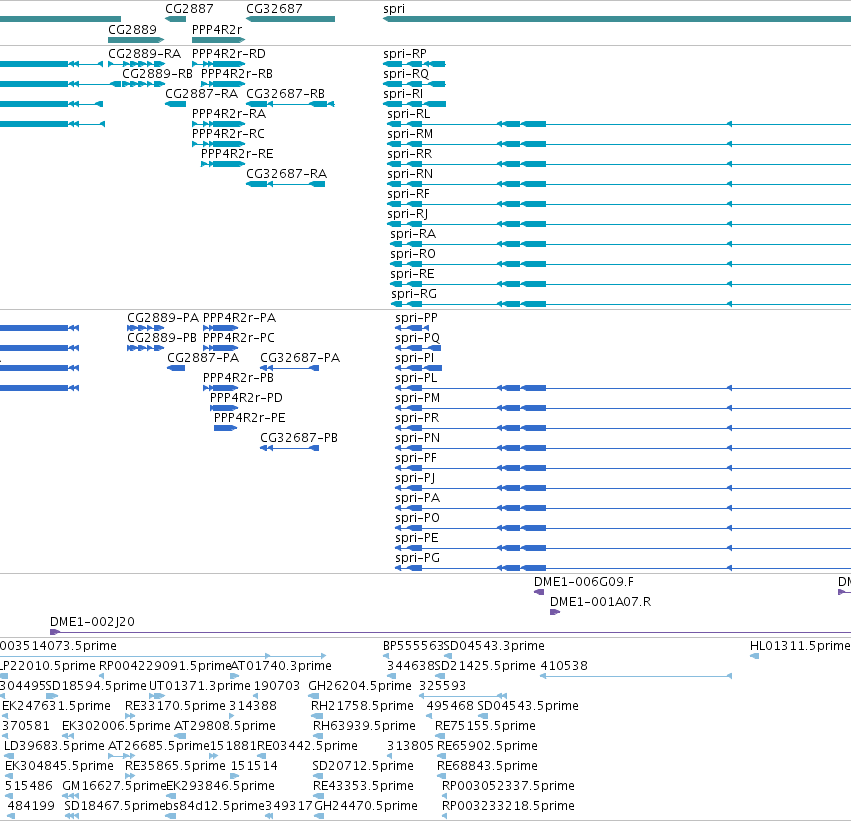Select EST RE75155.5prime
The image size is (851, 821).
pyautogui.click(x=485, y=727)
